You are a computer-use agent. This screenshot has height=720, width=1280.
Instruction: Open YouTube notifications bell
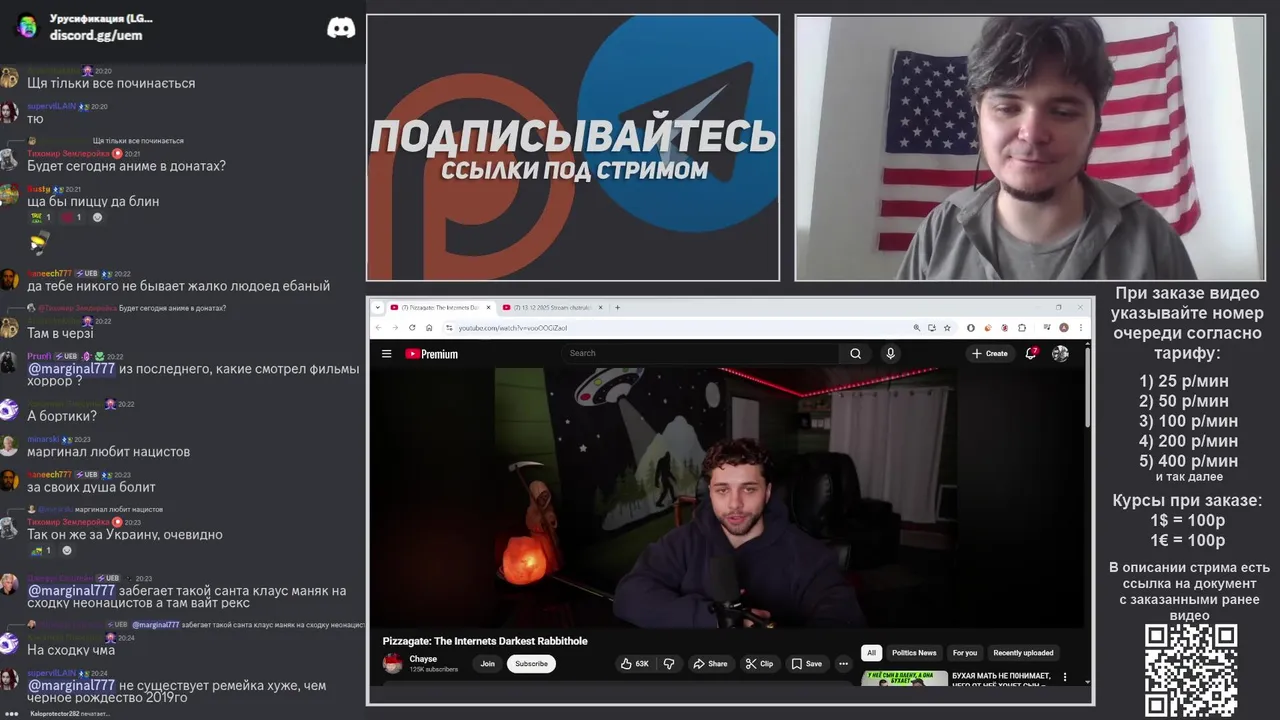tap(1031, 353)
